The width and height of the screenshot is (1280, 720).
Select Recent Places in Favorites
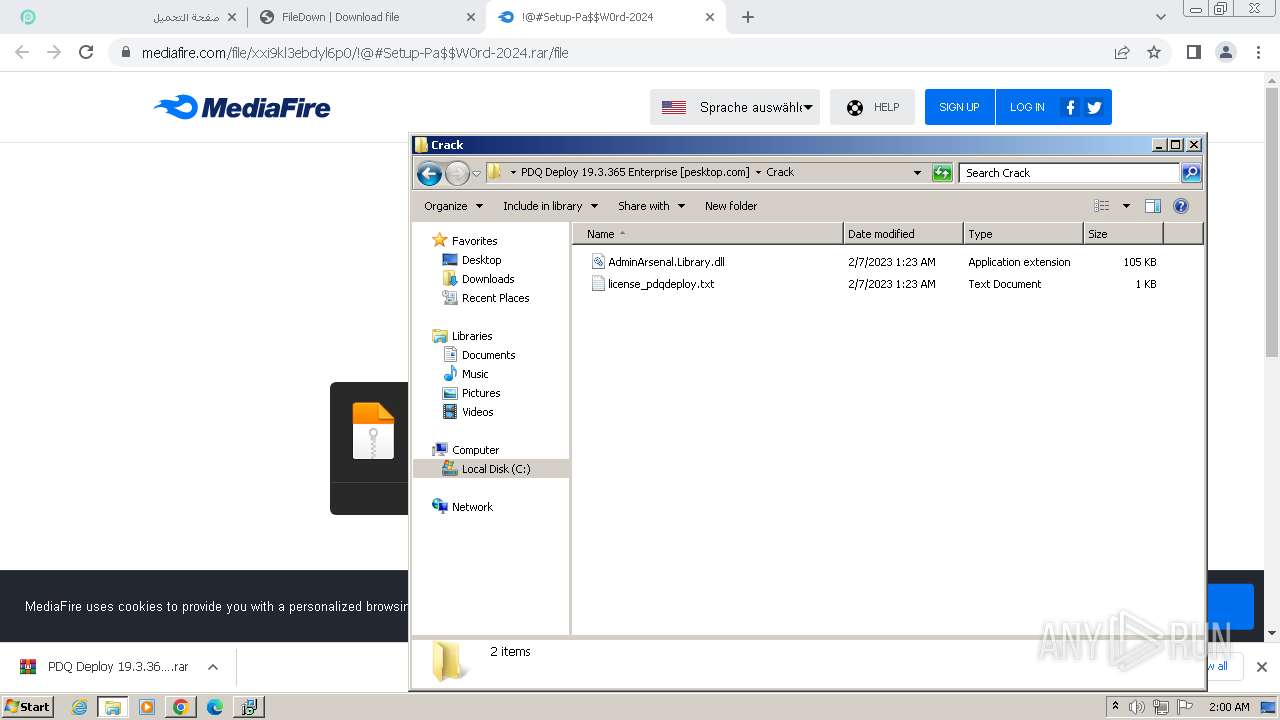[495, 298]
